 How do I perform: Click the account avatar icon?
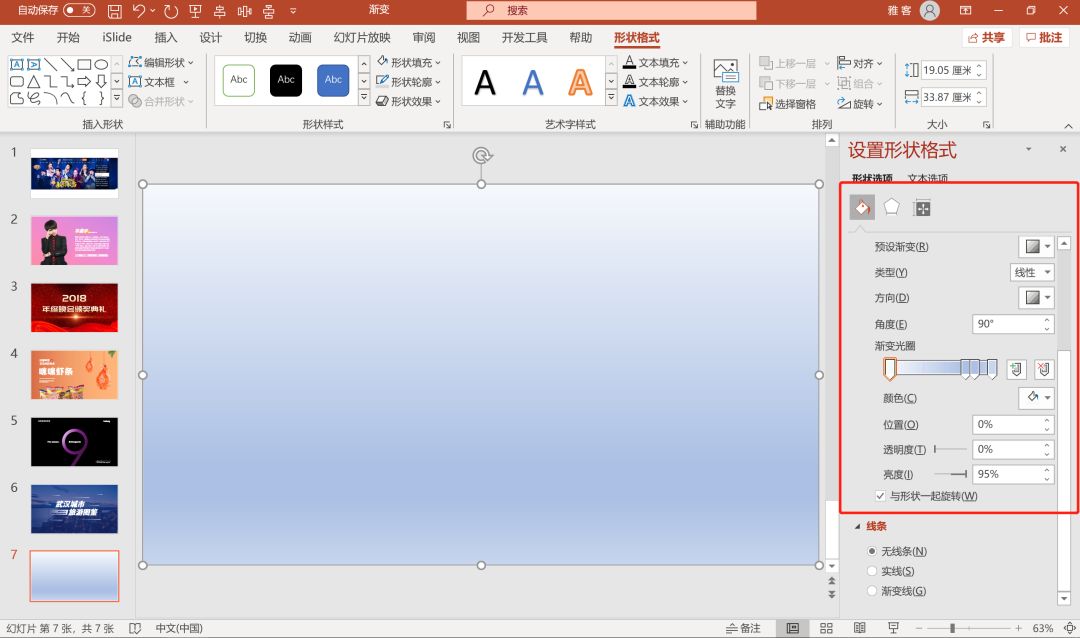930,10
